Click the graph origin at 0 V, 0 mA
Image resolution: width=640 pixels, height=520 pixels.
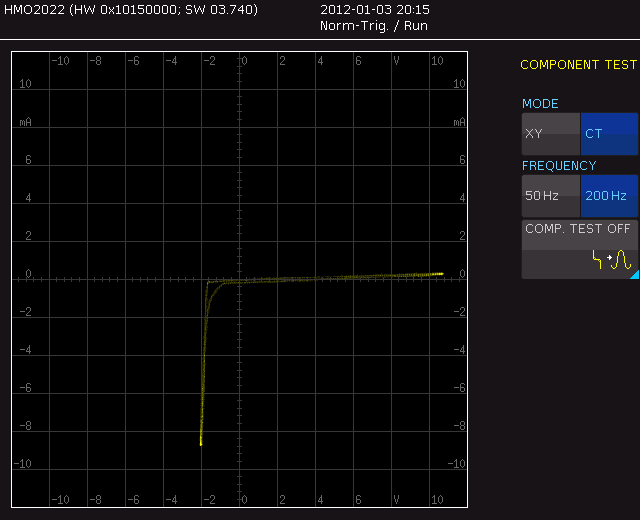[240, 280]
